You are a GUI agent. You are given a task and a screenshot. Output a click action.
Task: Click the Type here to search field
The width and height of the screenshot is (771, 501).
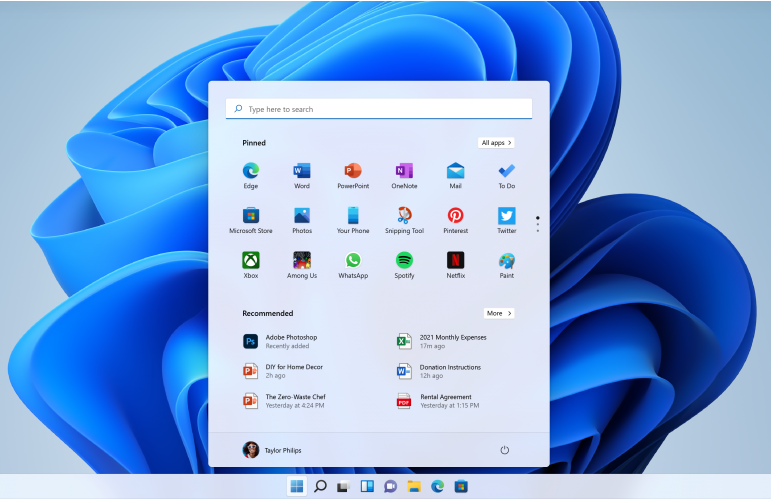[379, 109]
